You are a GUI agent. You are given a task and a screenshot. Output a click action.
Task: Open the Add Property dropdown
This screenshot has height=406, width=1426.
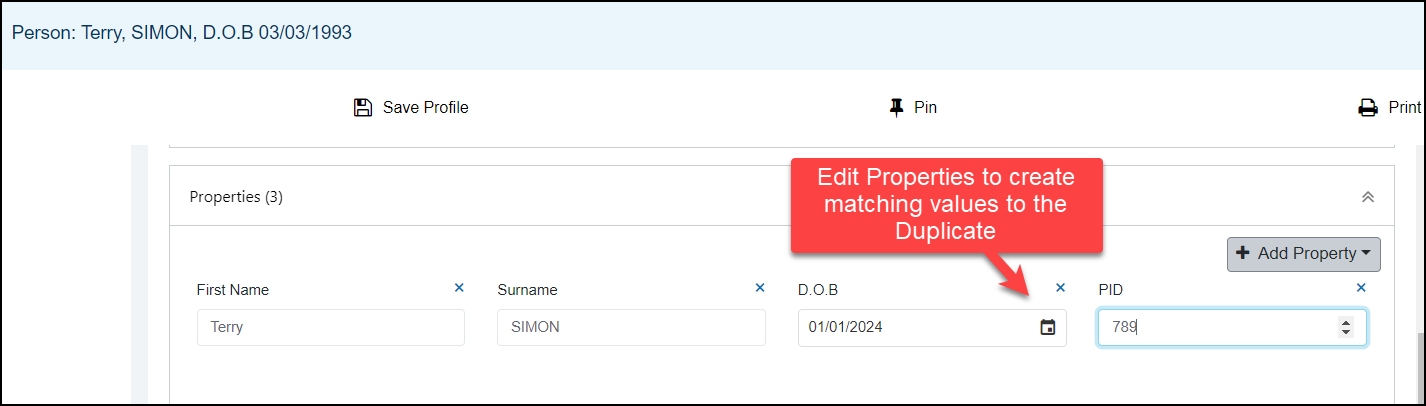click(x=1304, y=254)
